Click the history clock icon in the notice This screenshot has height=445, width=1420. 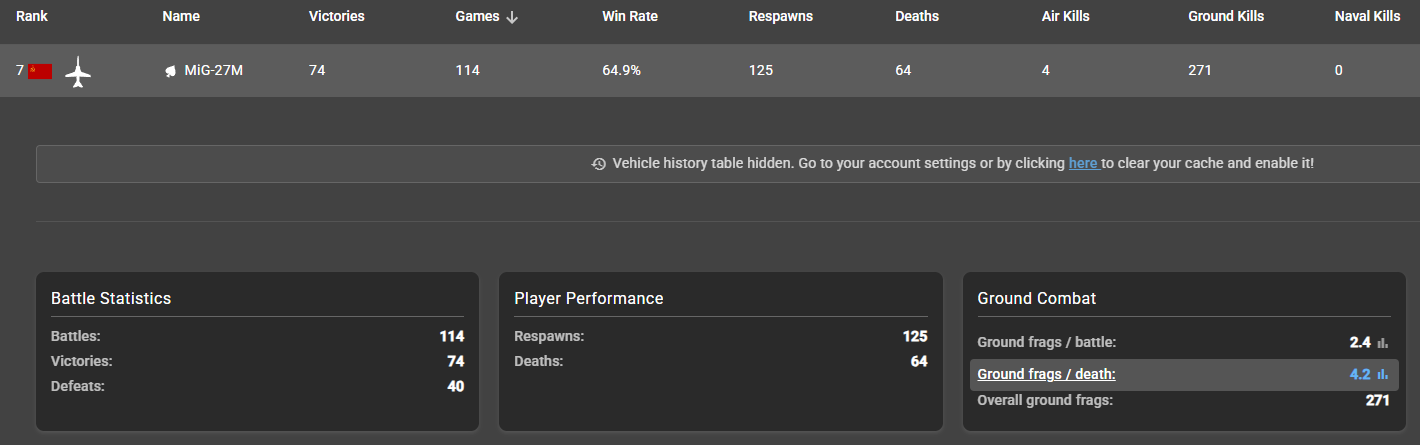[x=599, y=164]
